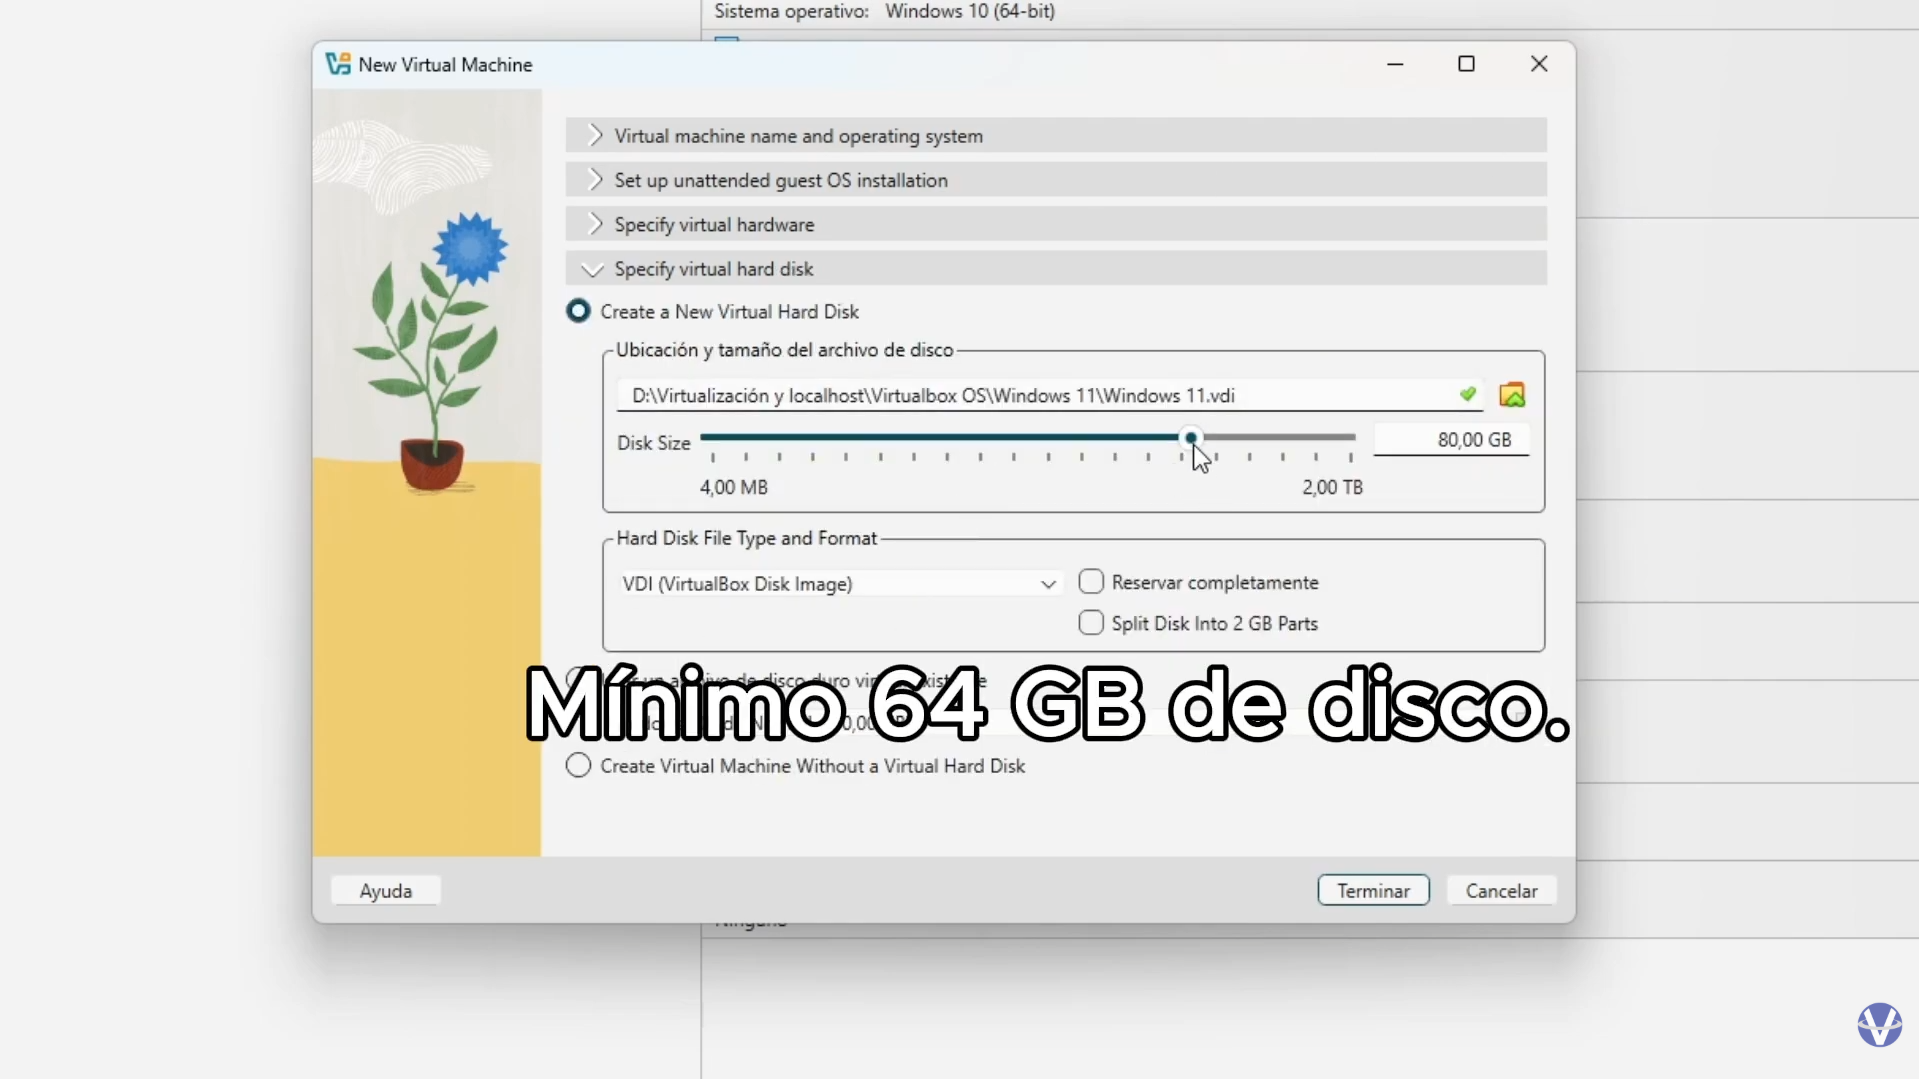Click the Cancelar button
The height and width of the screenshot is (1079, 1919).
[x=1500, y=890]
